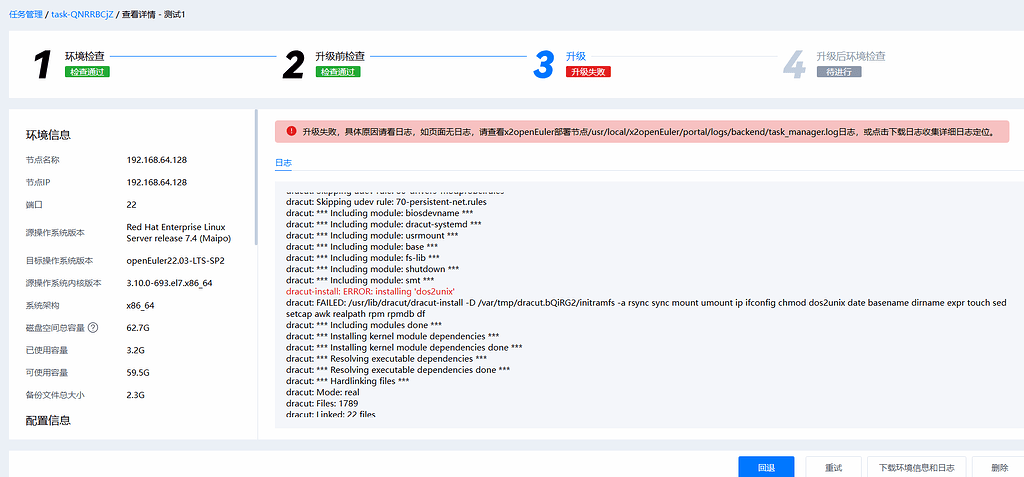Click the red 升级失败 status badge
This screenshot has height=477, width=1024.
pos(588,72)
